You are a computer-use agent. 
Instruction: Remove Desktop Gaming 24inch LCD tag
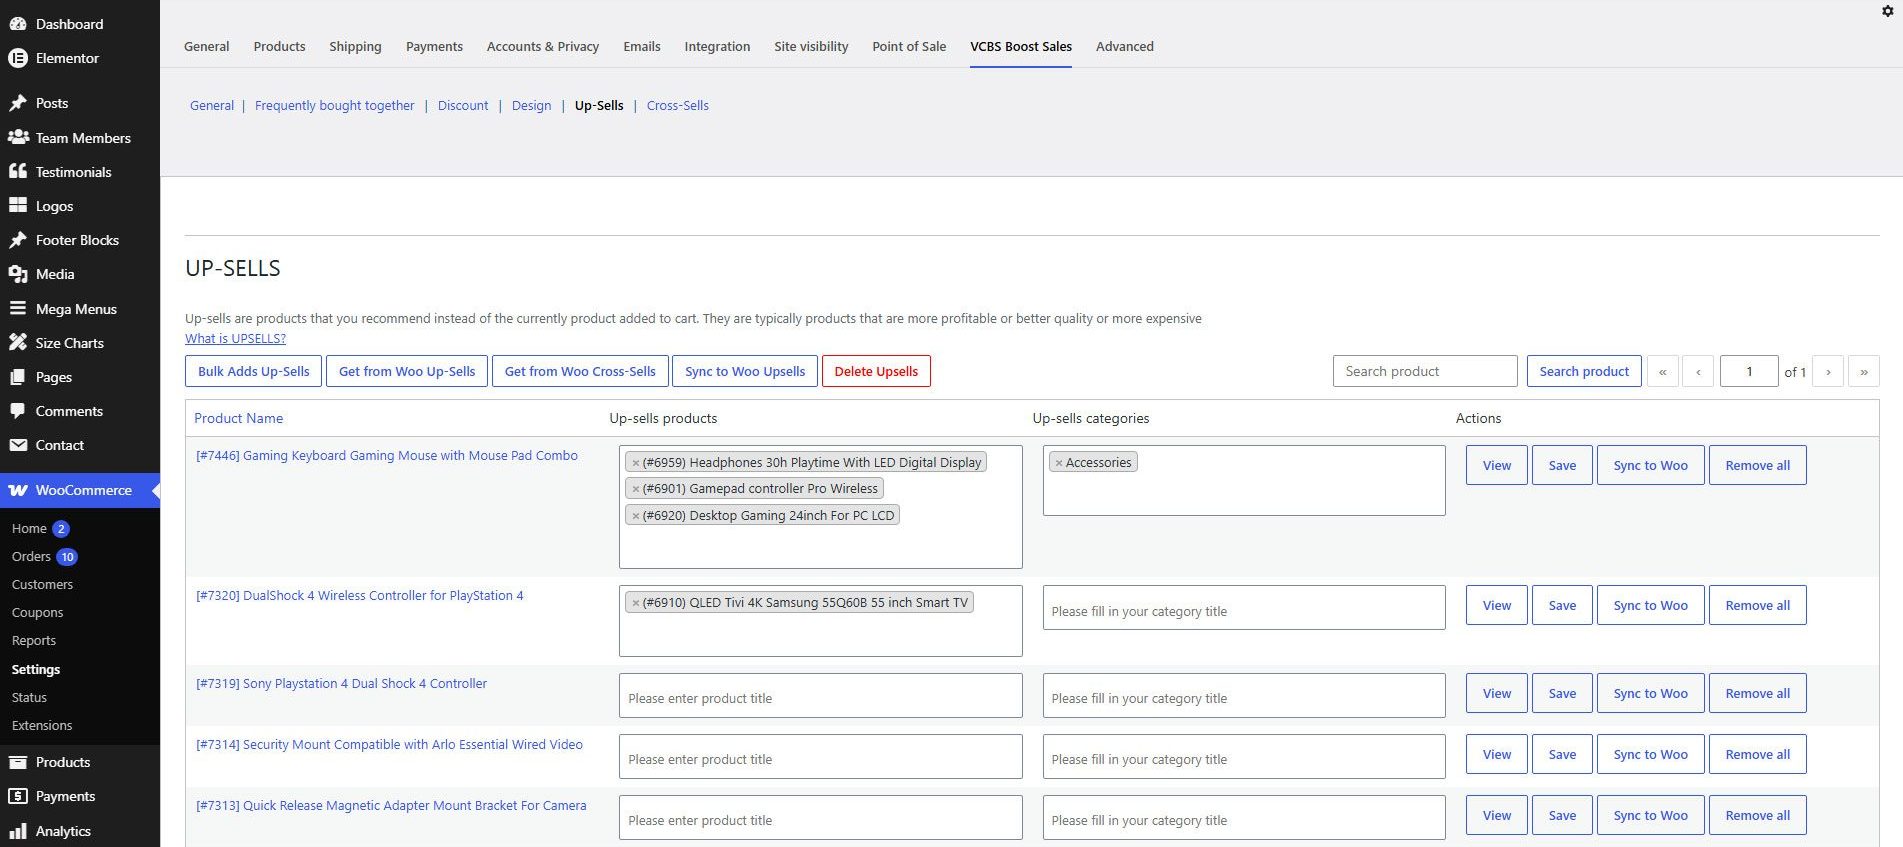635,516
